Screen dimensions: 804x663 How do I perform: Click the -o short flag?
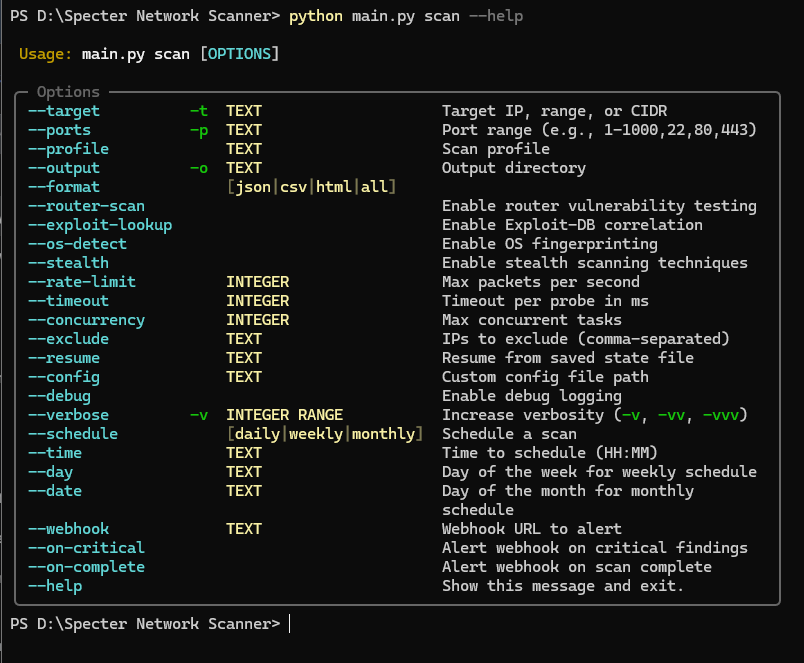pos(199,168)
